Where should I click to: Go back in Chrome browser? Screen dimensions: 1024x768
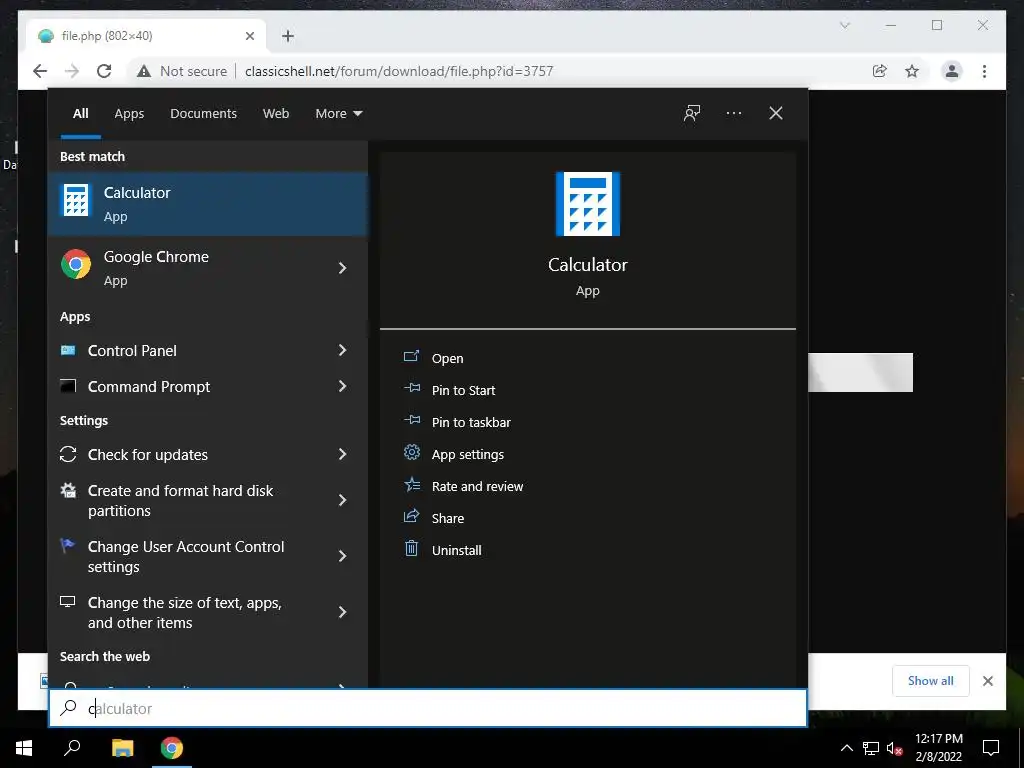[40, 71]
